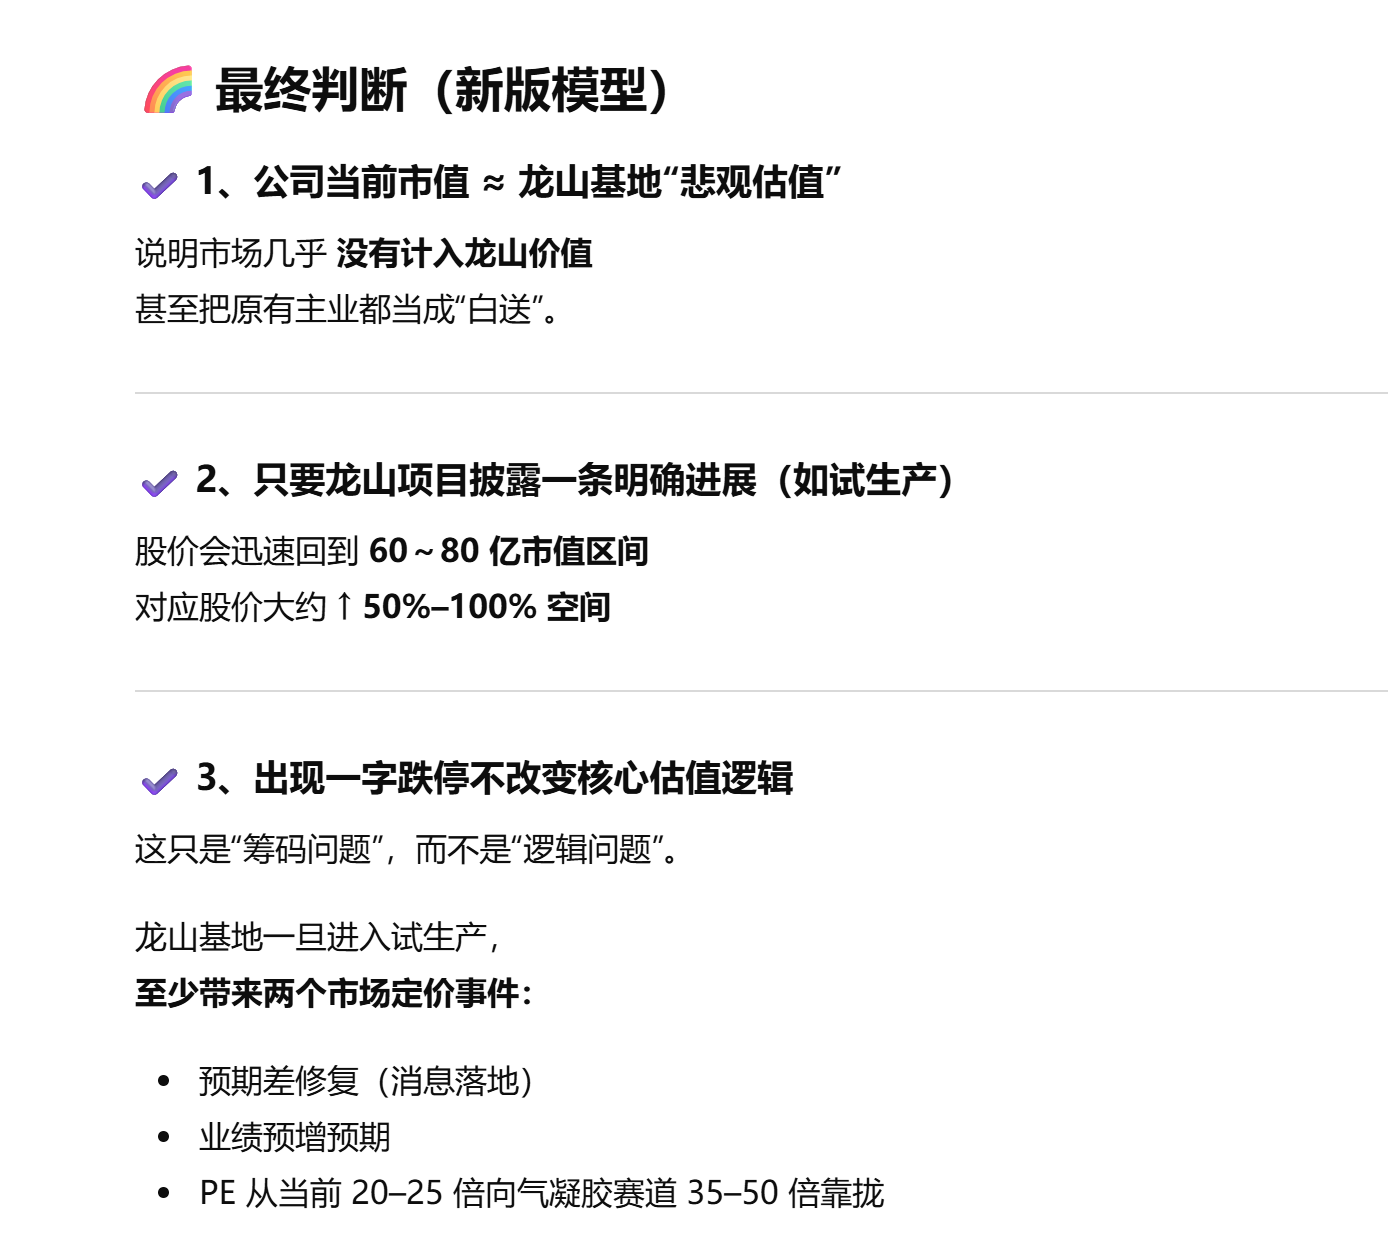This screenshot has width=1388, height=1260.
Task: Click the checkmark beside 出现一字跌停 heading
Action: click(160, 780)
